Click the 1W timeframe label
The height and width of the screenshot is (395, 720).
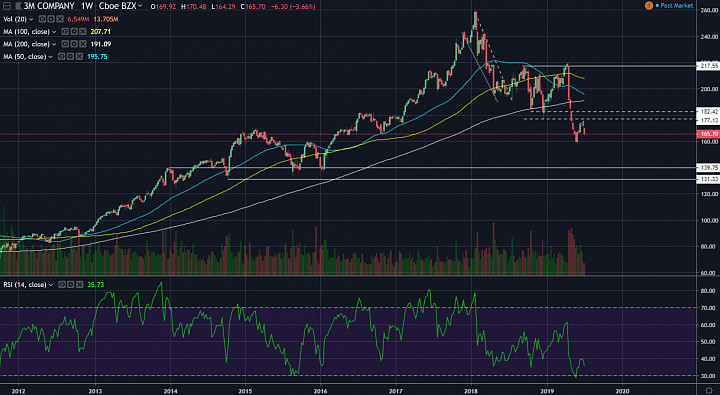(x=87, y=6)
